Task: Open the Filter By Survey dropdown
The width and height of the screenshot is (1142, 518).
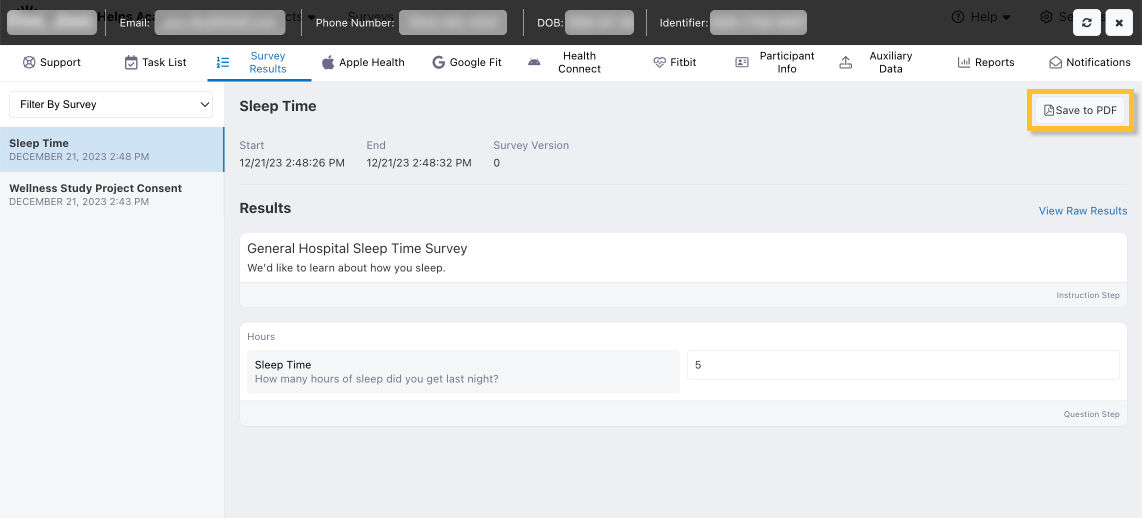Action: (112, 104)
